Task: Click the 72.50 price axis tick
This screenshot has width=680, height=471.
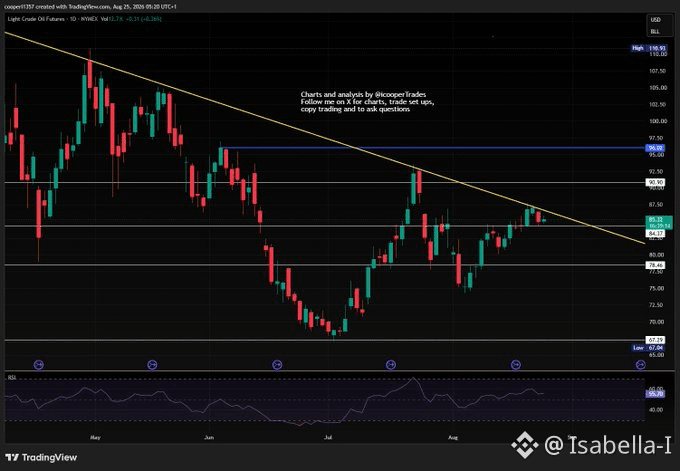Action: (658, 305)
